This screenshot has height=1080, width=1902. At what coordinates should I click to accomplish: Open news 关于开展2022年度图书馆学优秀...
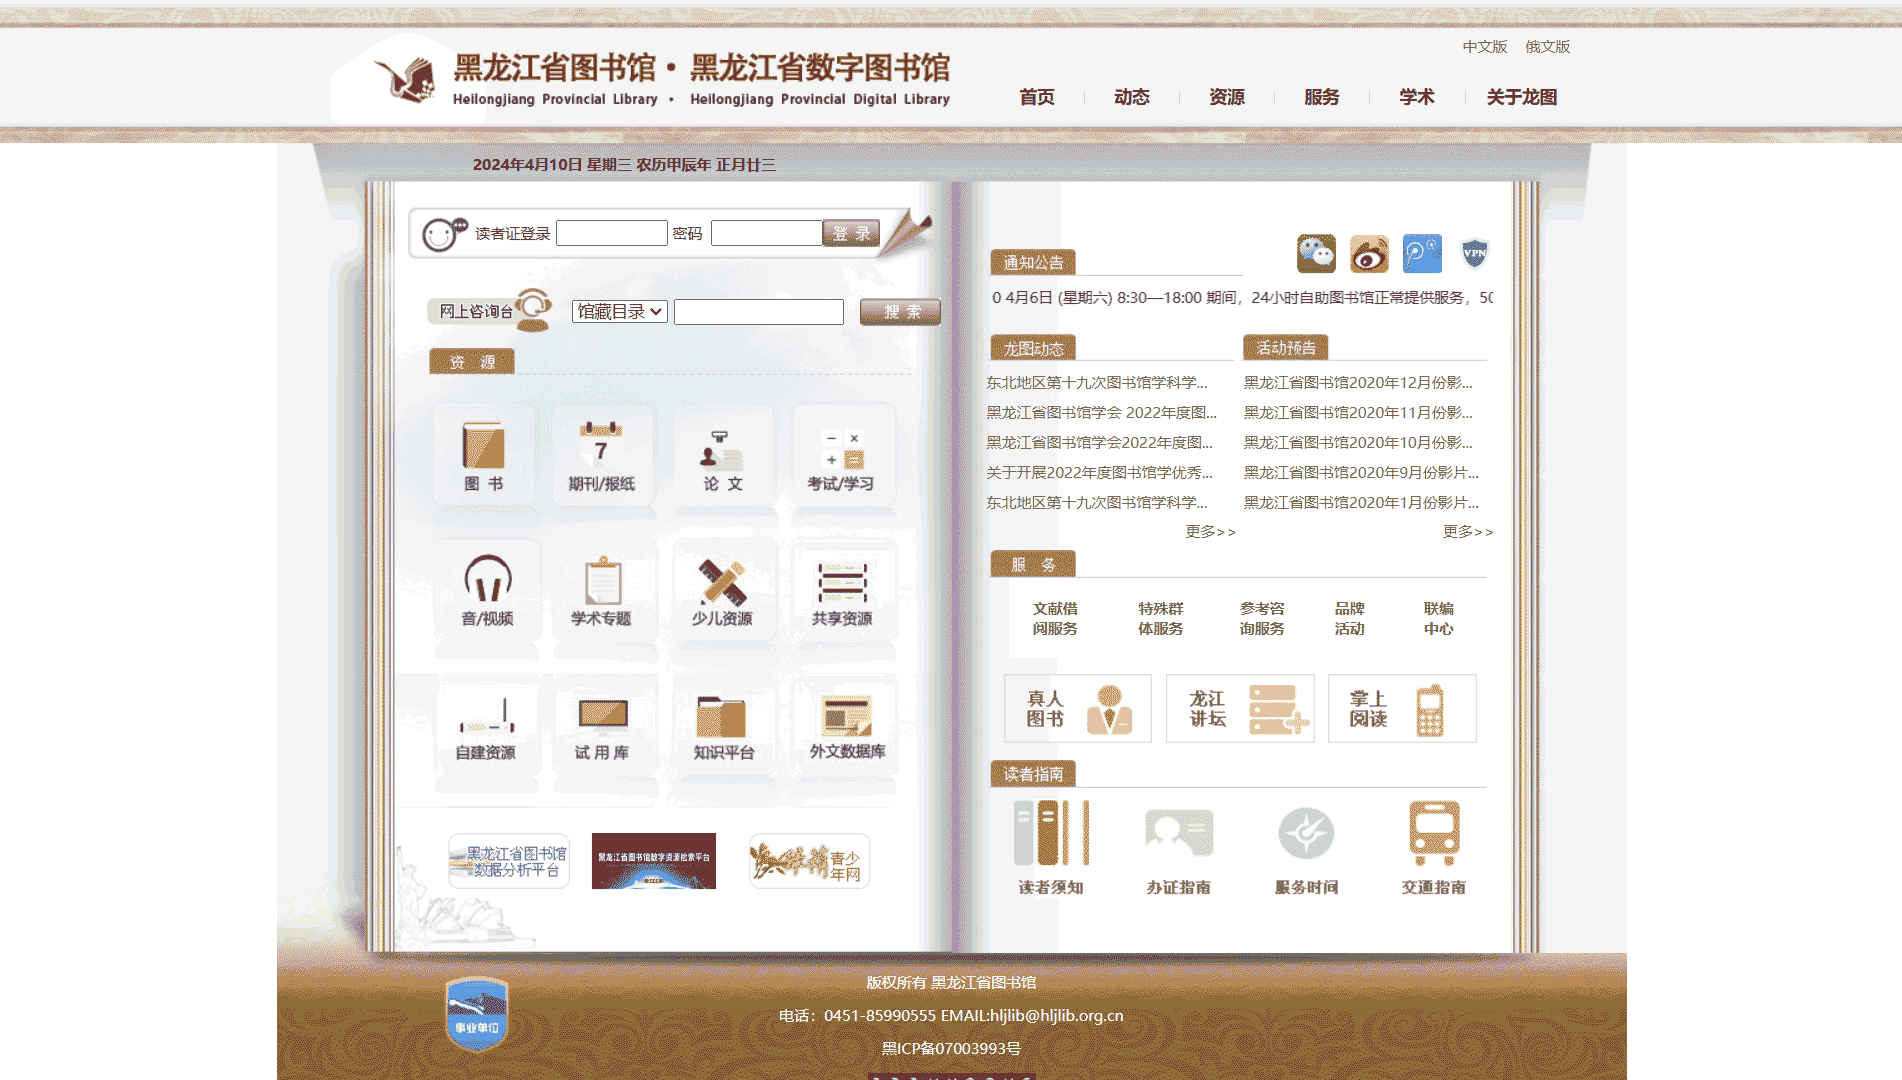[1099, 472]
